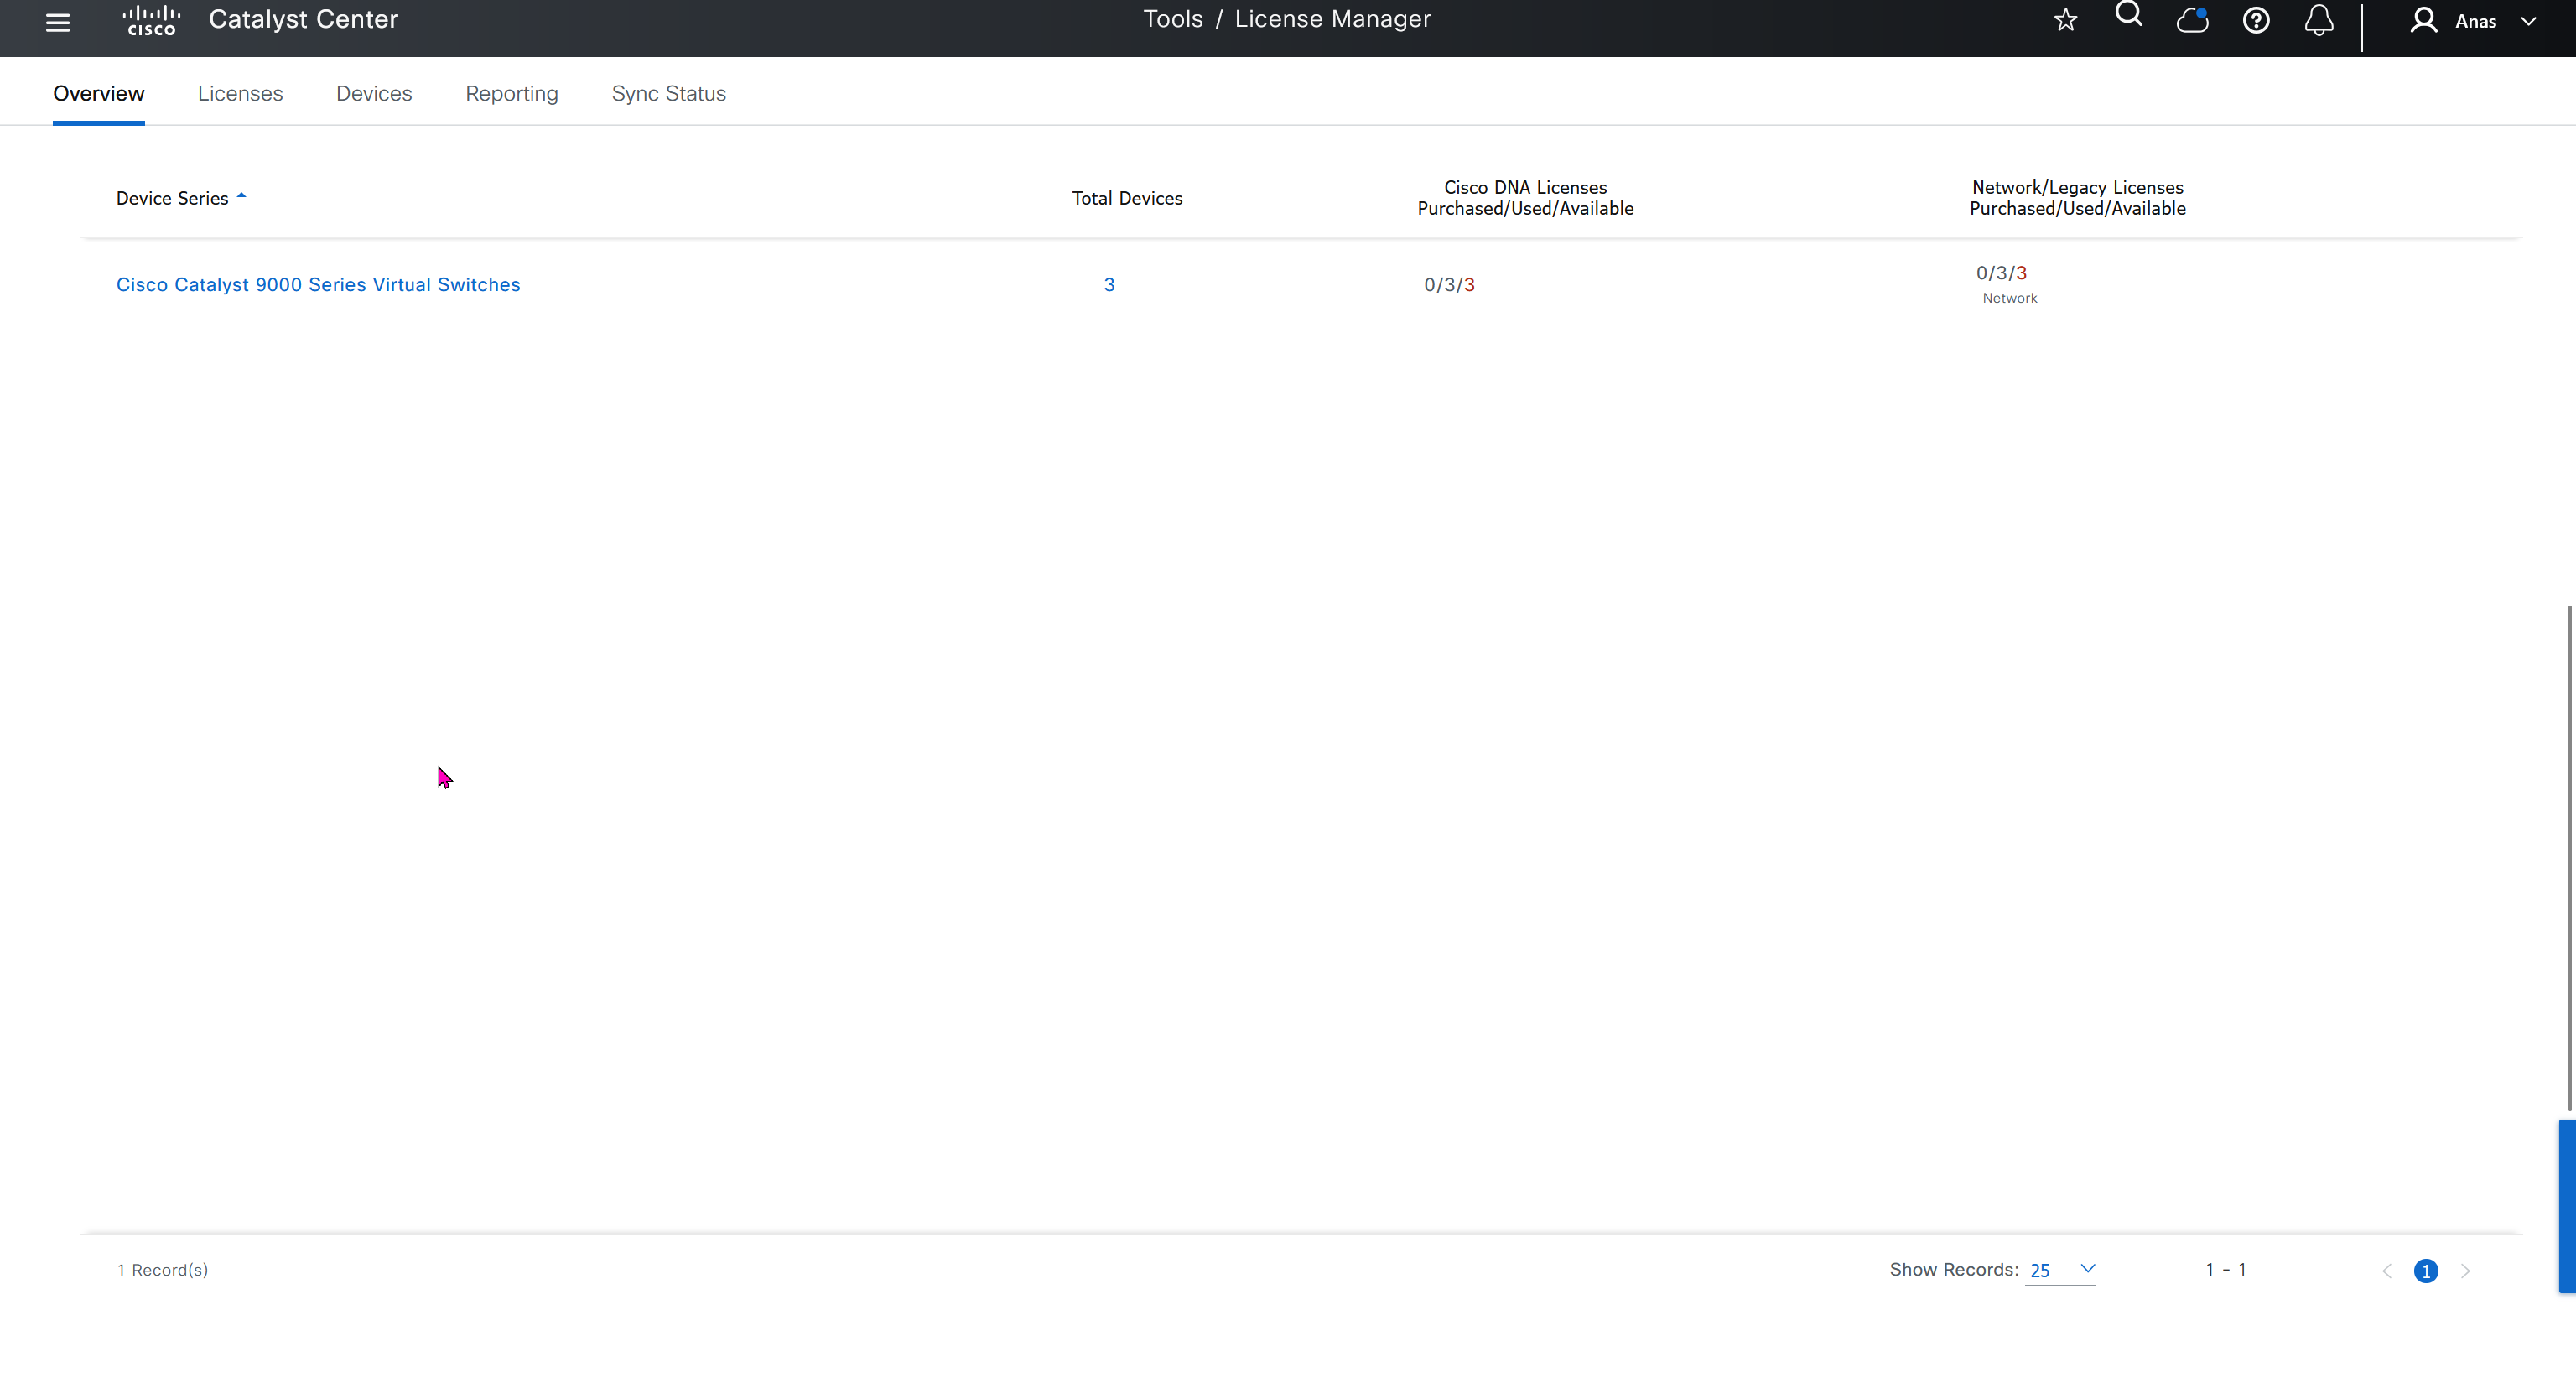
Task: Click the next page arrow
Action: 2465,1270
